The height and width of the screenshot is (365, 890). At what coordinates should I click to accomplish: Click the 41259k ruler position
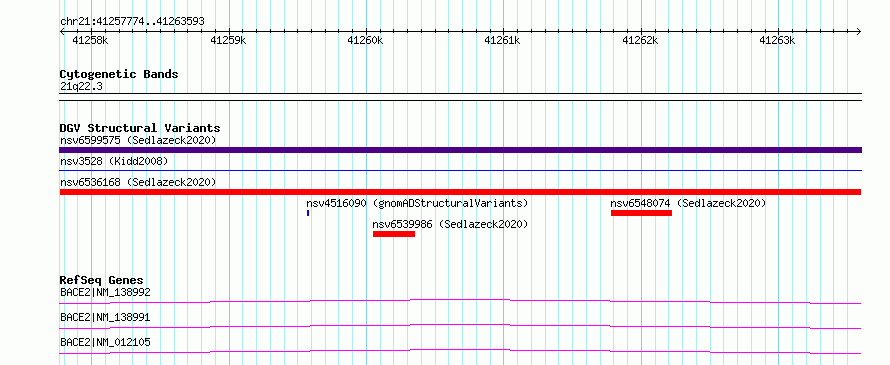click(228, 40)
